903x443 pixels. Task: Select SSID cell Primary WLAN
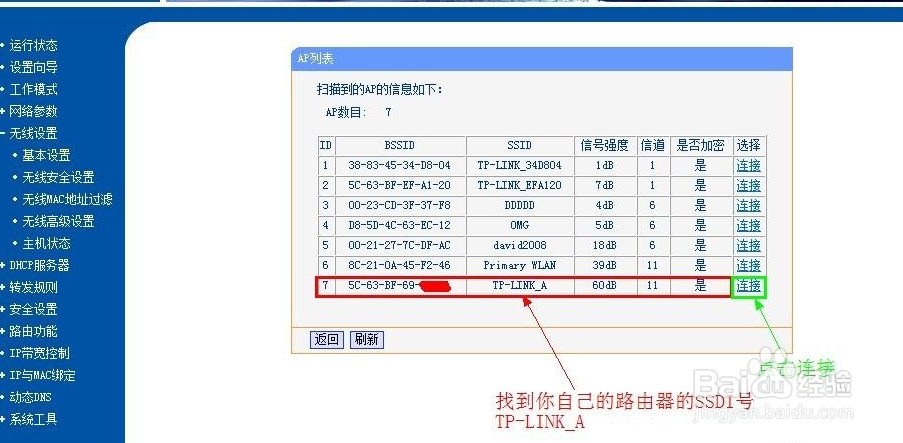(x=519, y=266)
